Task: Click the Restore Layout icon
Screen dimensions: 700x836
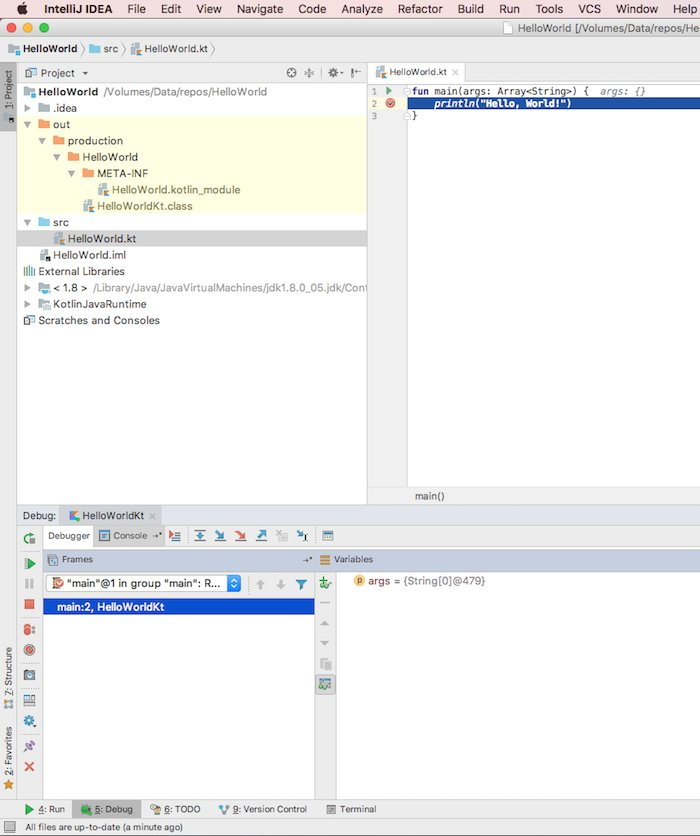Action: [29, 700]
